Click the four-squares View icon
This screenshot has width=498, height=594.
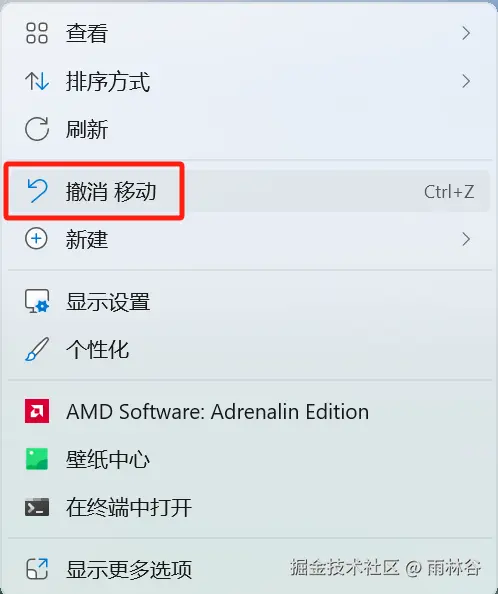coord(37,33)
